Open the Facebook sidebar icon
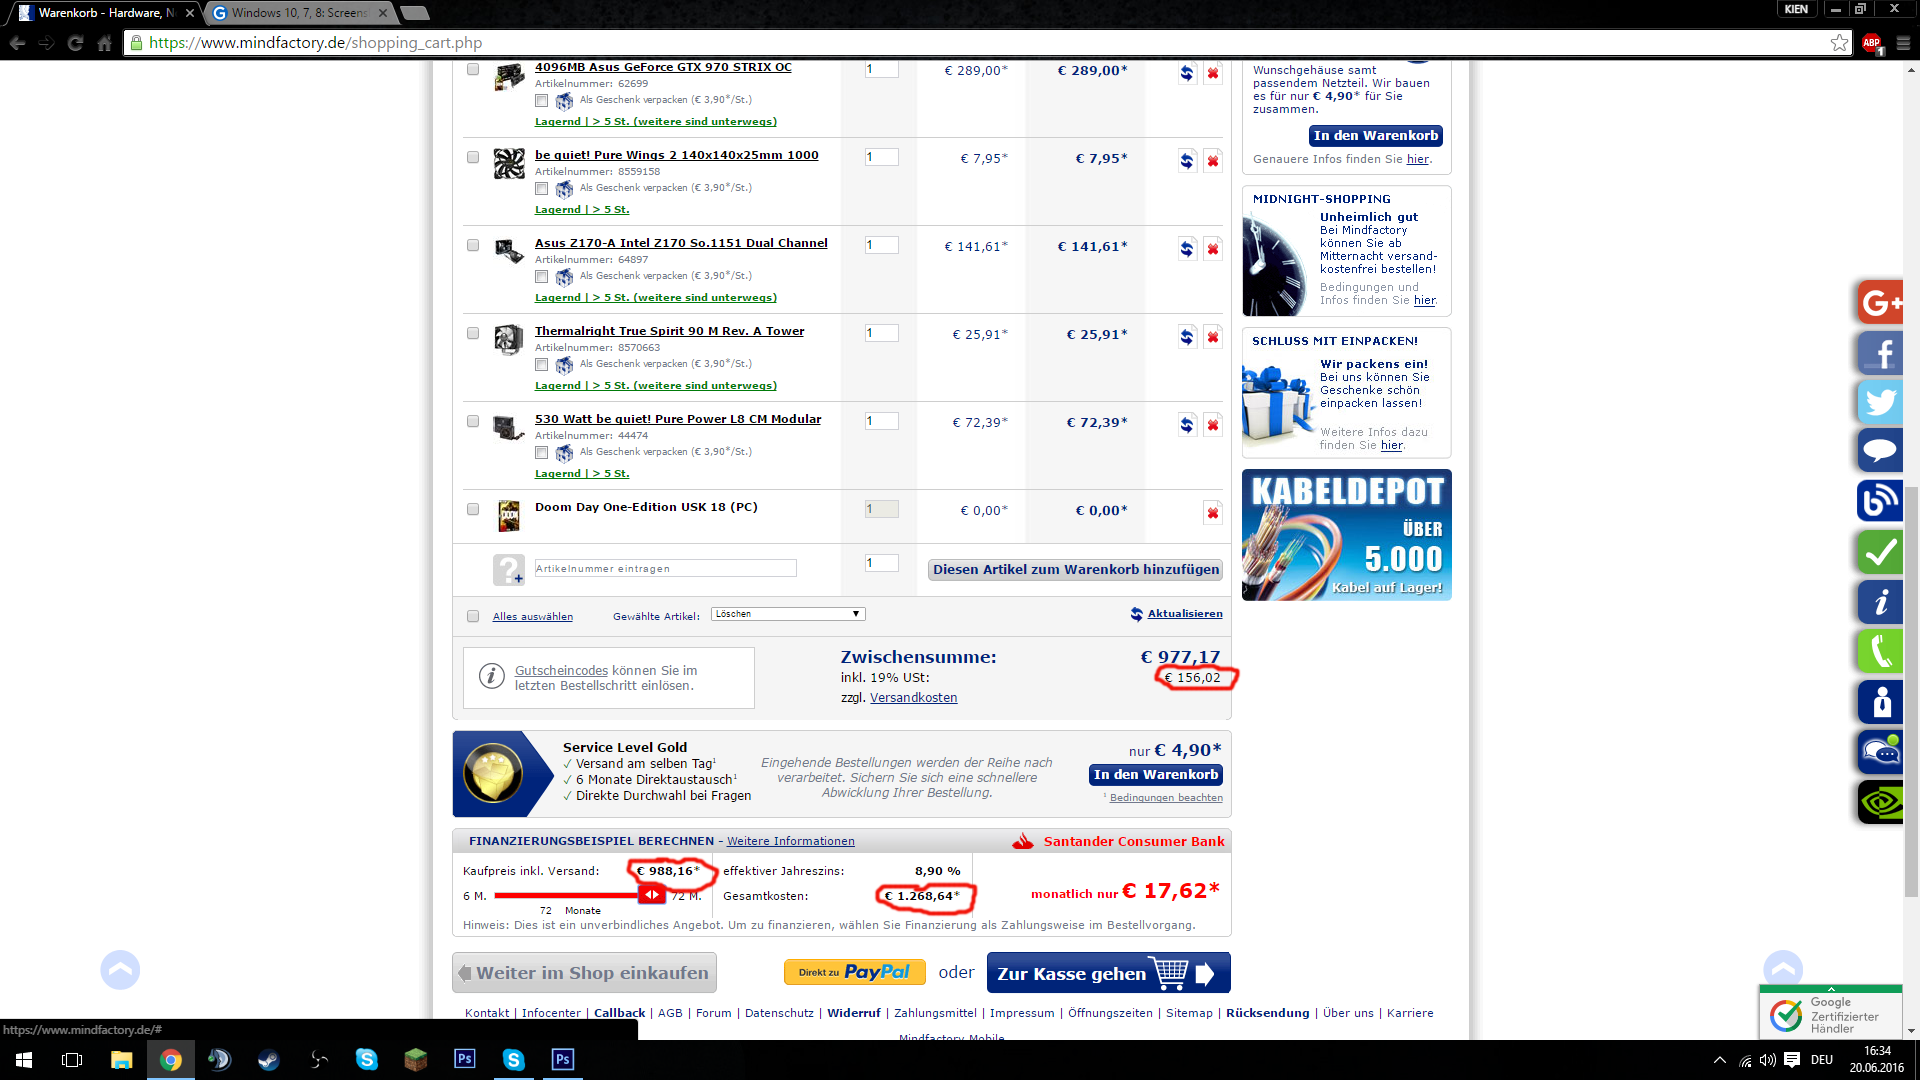Image resolution: width=1920 pixels, height=1080 pixels. point(1881,352)
